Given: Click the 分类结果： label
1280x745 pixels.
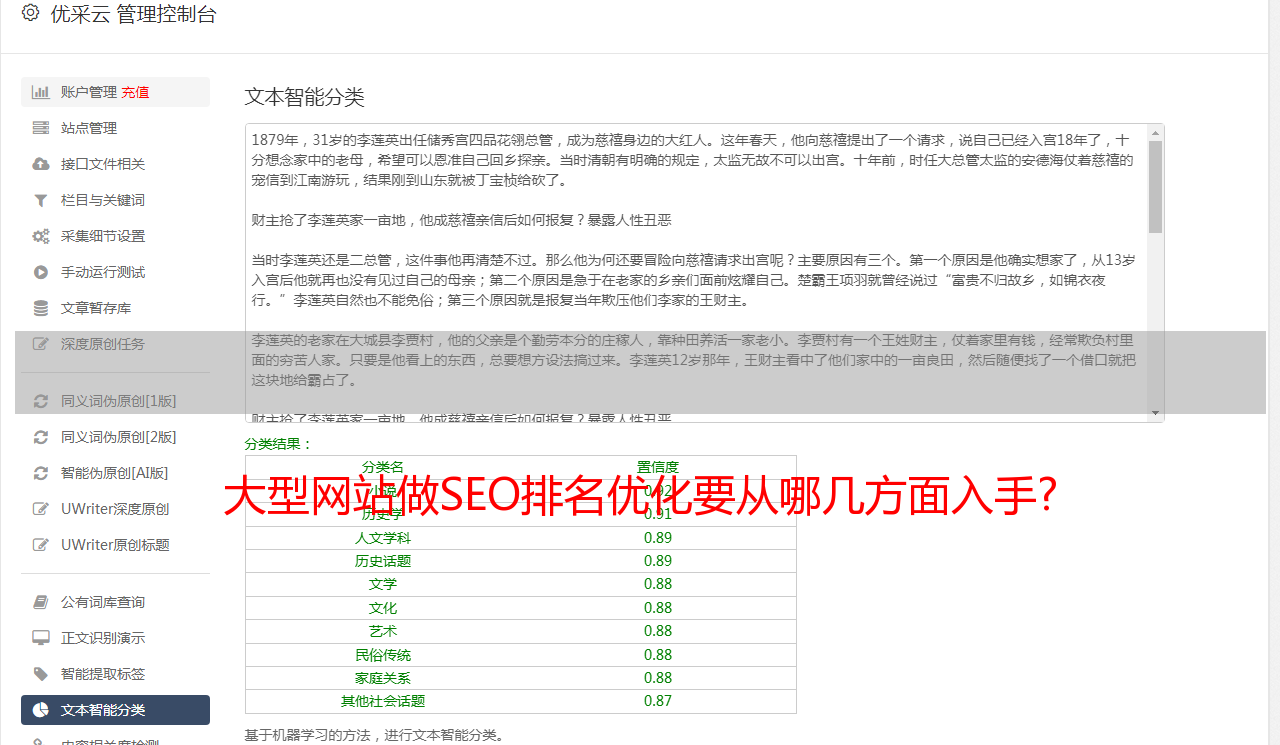Looking at the screenshot, I should click(279, 444).
